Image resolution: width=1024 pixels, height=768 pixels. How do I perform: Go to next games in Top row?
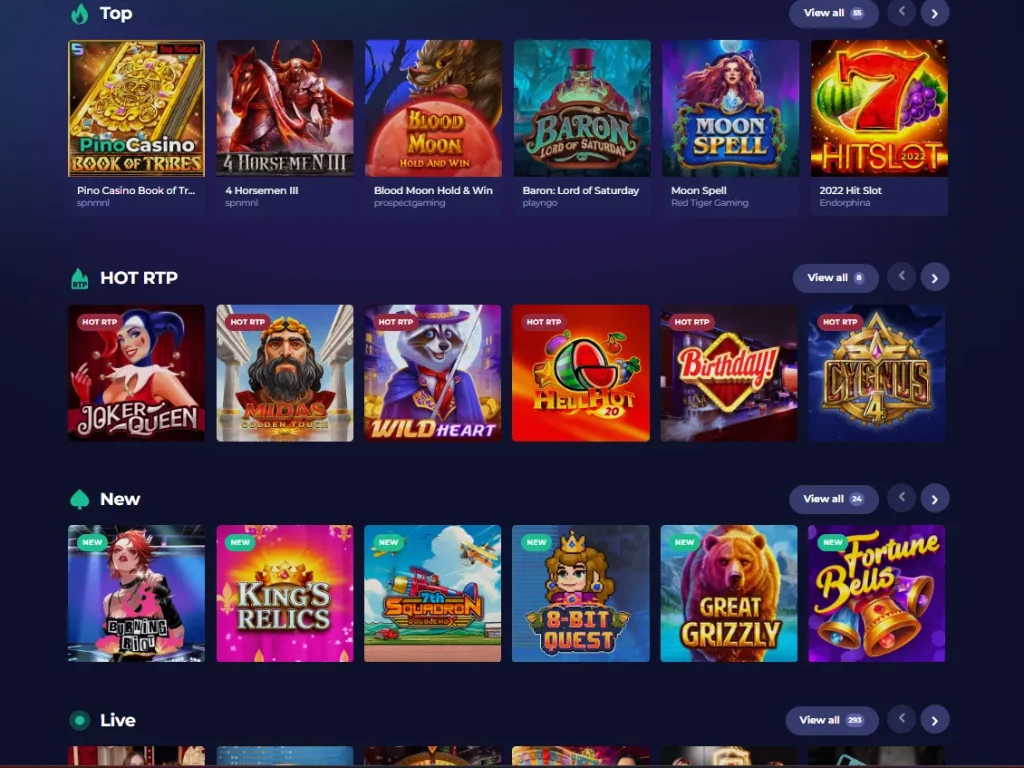click(935, 13)
